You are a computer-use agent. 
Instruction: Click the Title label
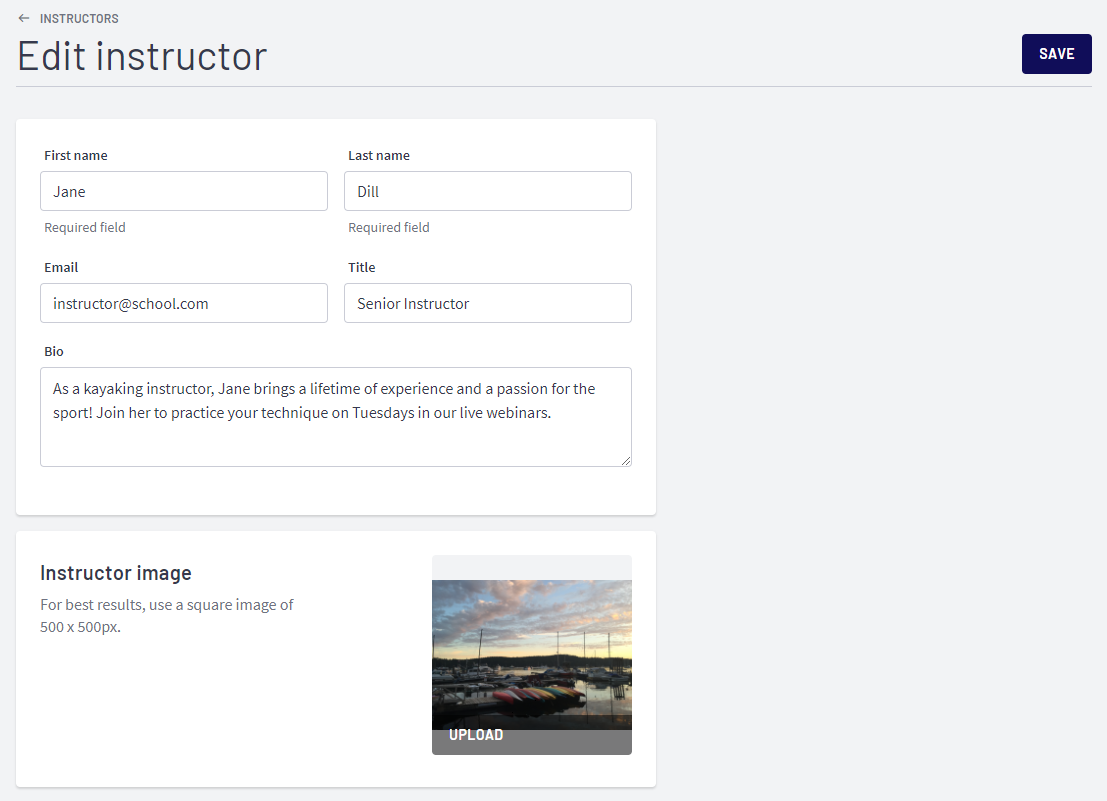pos(361,267)
